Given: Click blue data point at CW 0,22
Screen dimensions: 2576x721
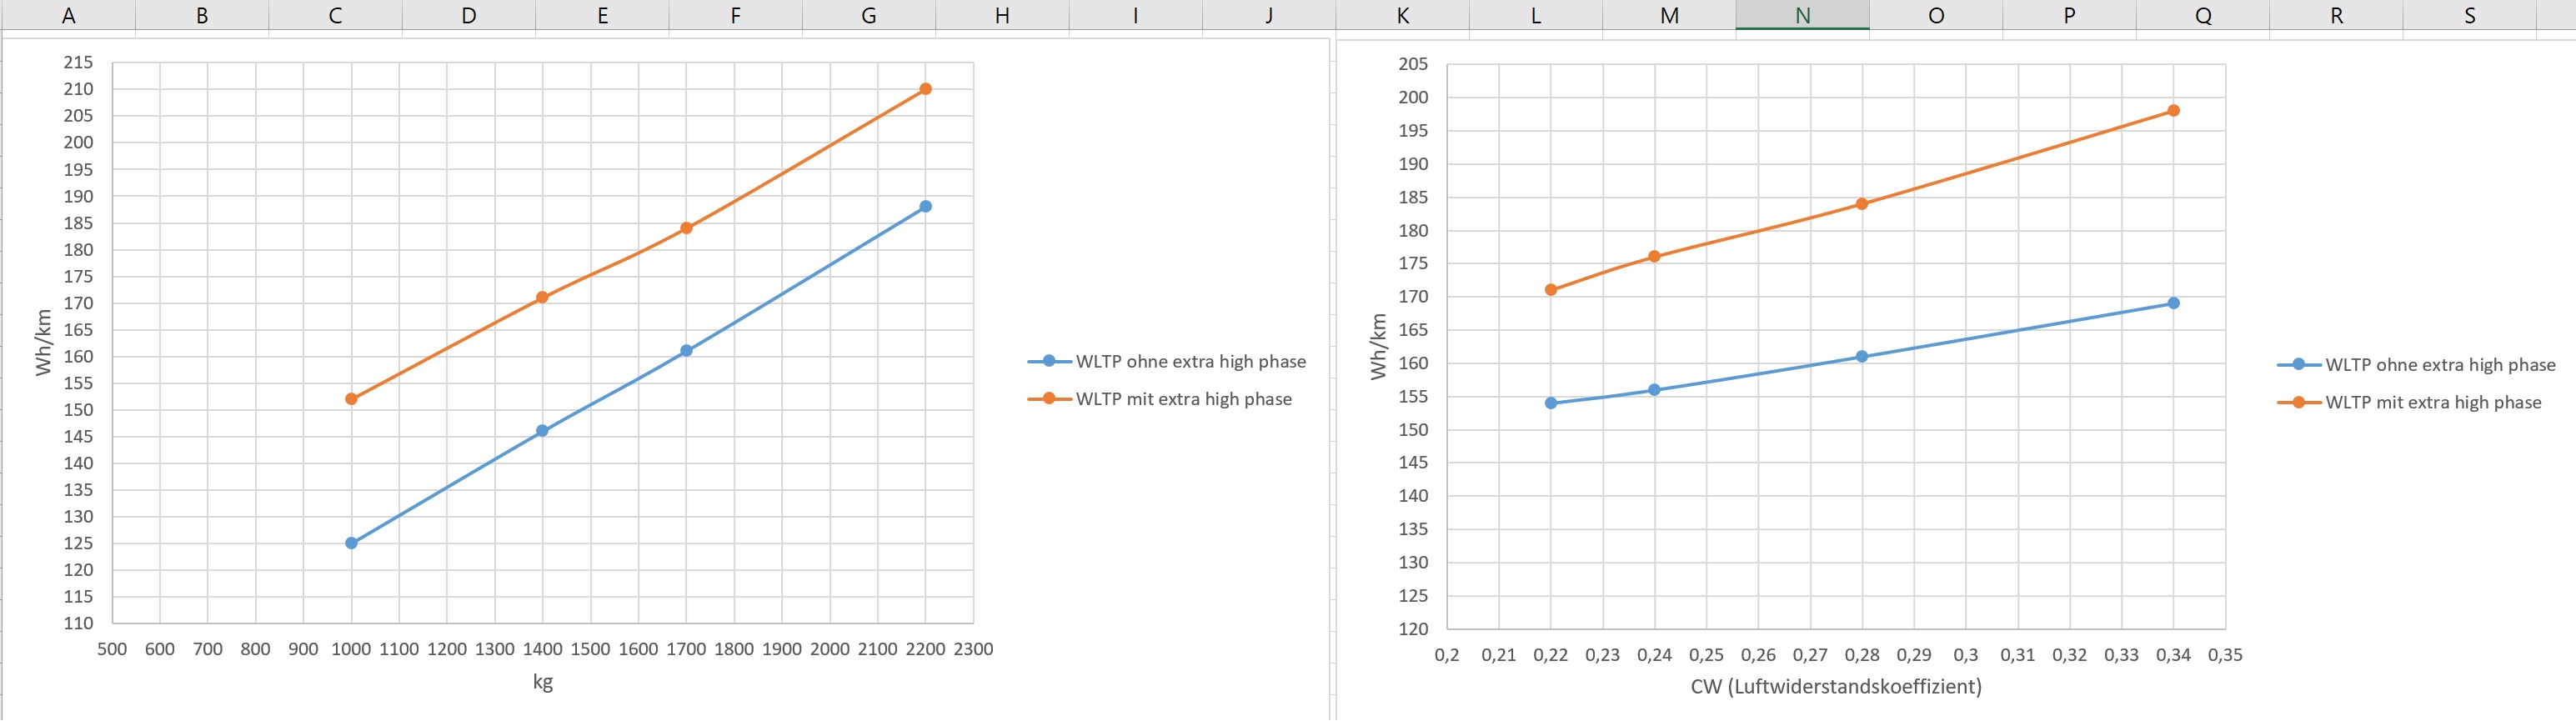Looking at the screenshot, I should pos(1551,403).
